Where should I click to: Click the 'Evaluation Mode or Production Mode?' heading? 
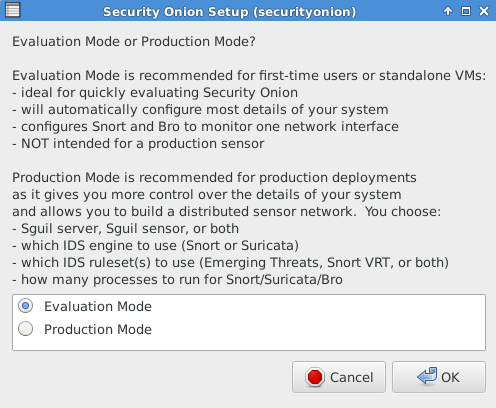pos(134,42)
